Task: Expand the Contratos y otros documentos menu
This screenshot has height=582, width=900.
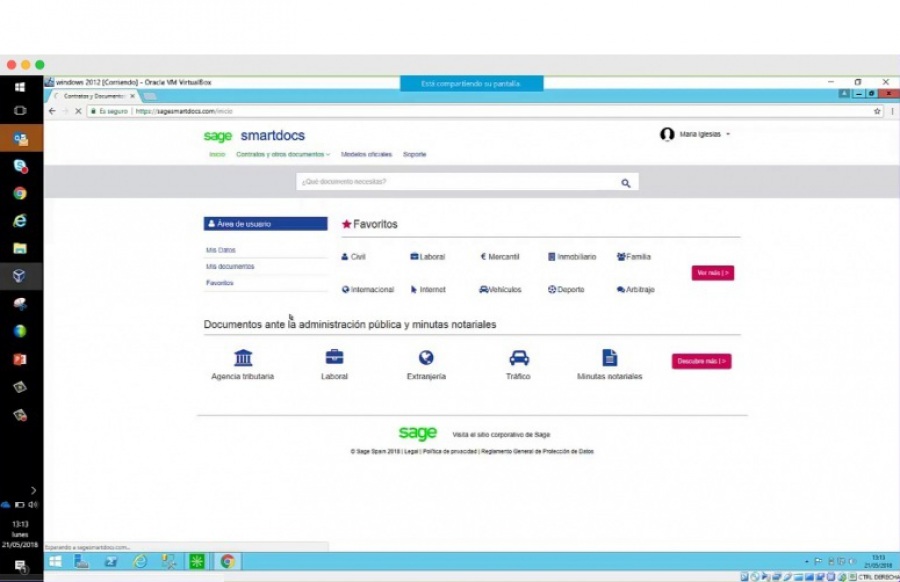Action: 285,155
